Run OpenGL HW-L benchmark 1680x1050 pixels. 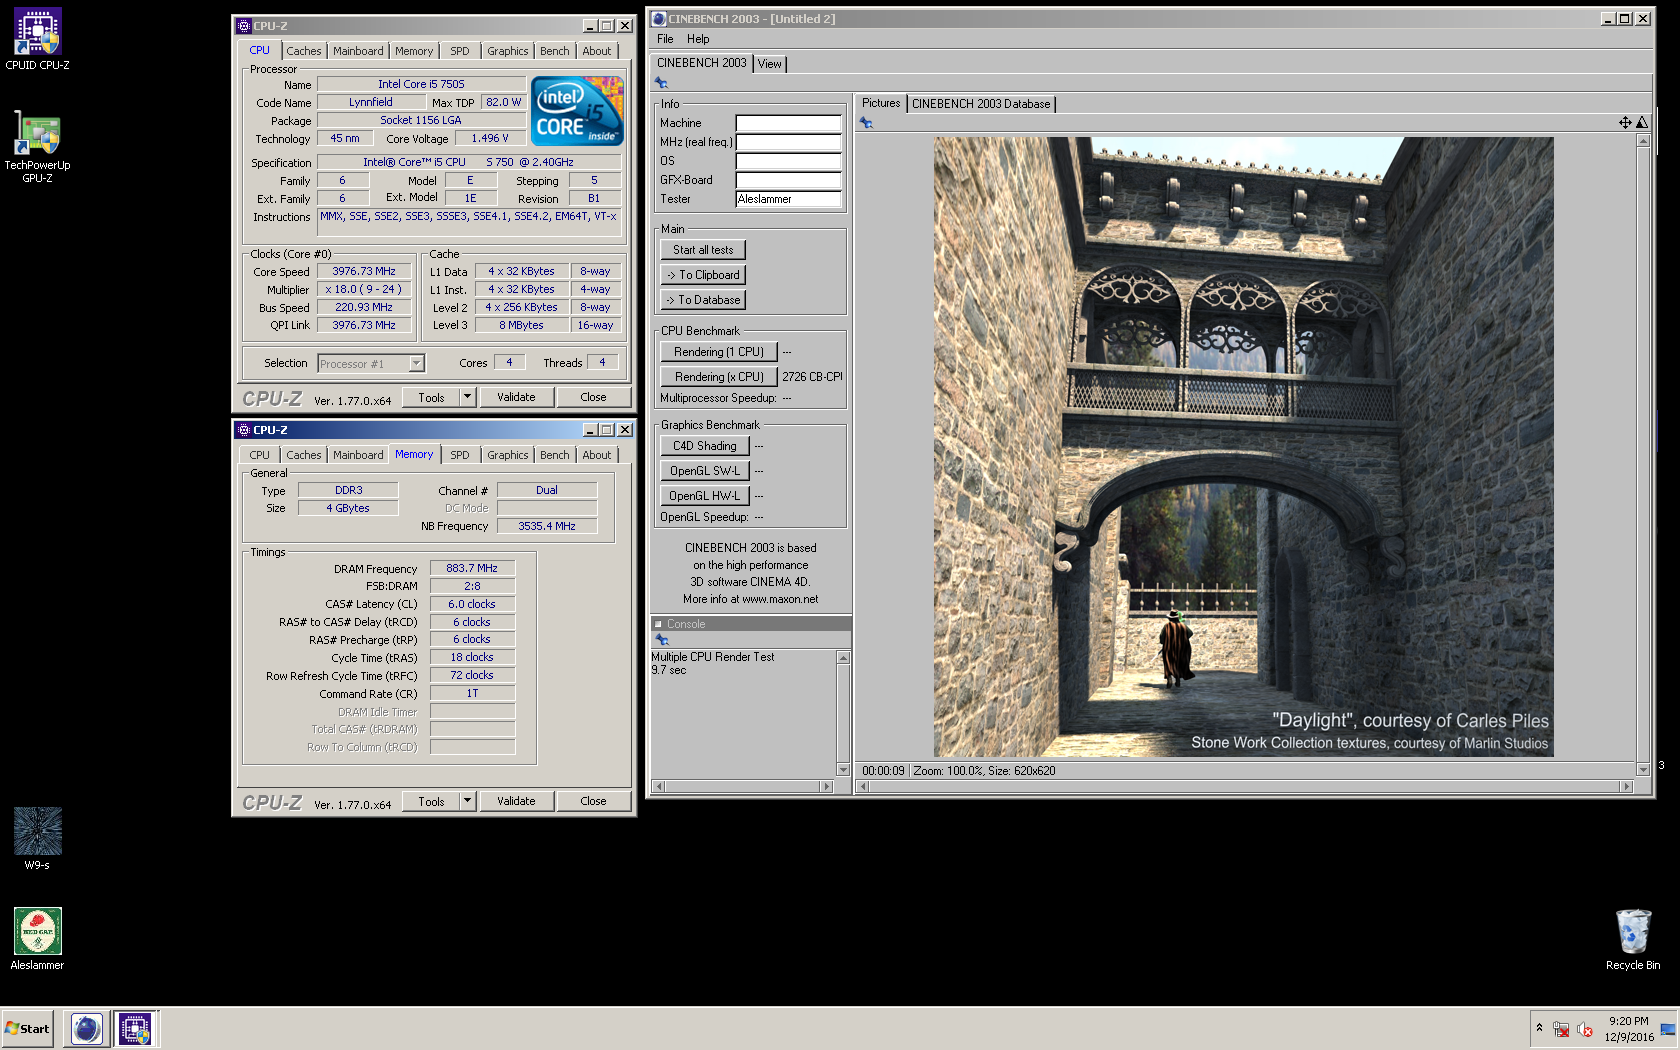705,496
